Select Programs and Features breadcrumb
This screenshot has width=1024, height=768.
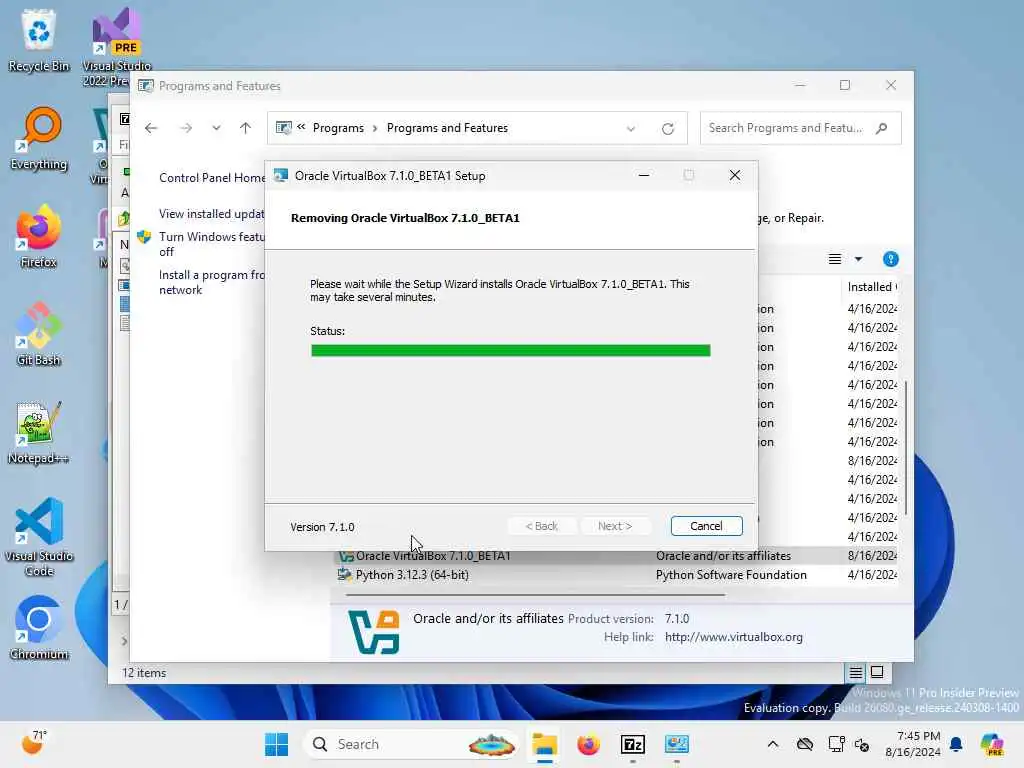click(447, 128)
